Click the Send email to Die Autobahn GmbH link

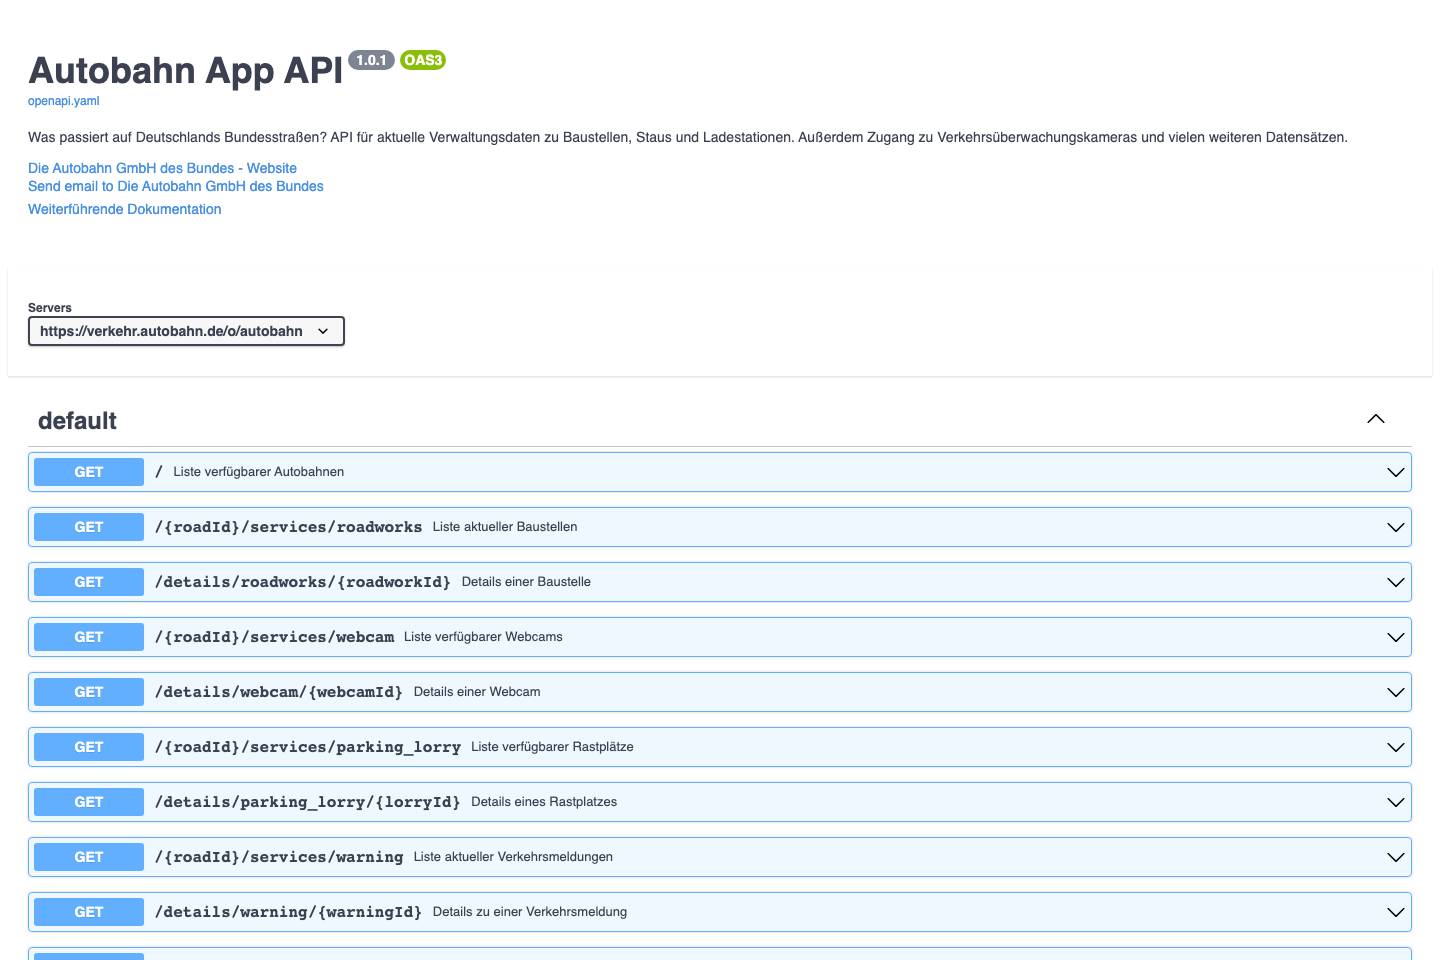pyautogui.click(x=175, y=186)
